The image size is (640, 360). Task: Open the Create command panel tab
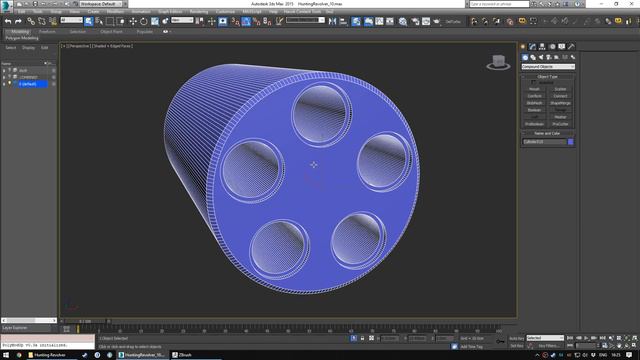pos(523,47)
